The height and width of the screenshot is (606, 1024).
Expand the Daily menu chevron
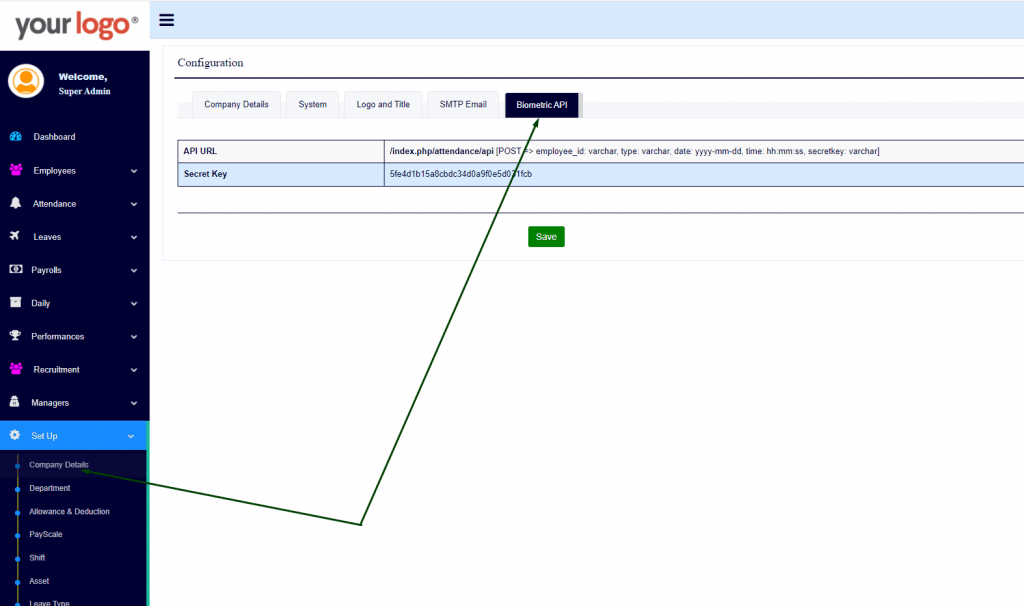coord(133,304)
